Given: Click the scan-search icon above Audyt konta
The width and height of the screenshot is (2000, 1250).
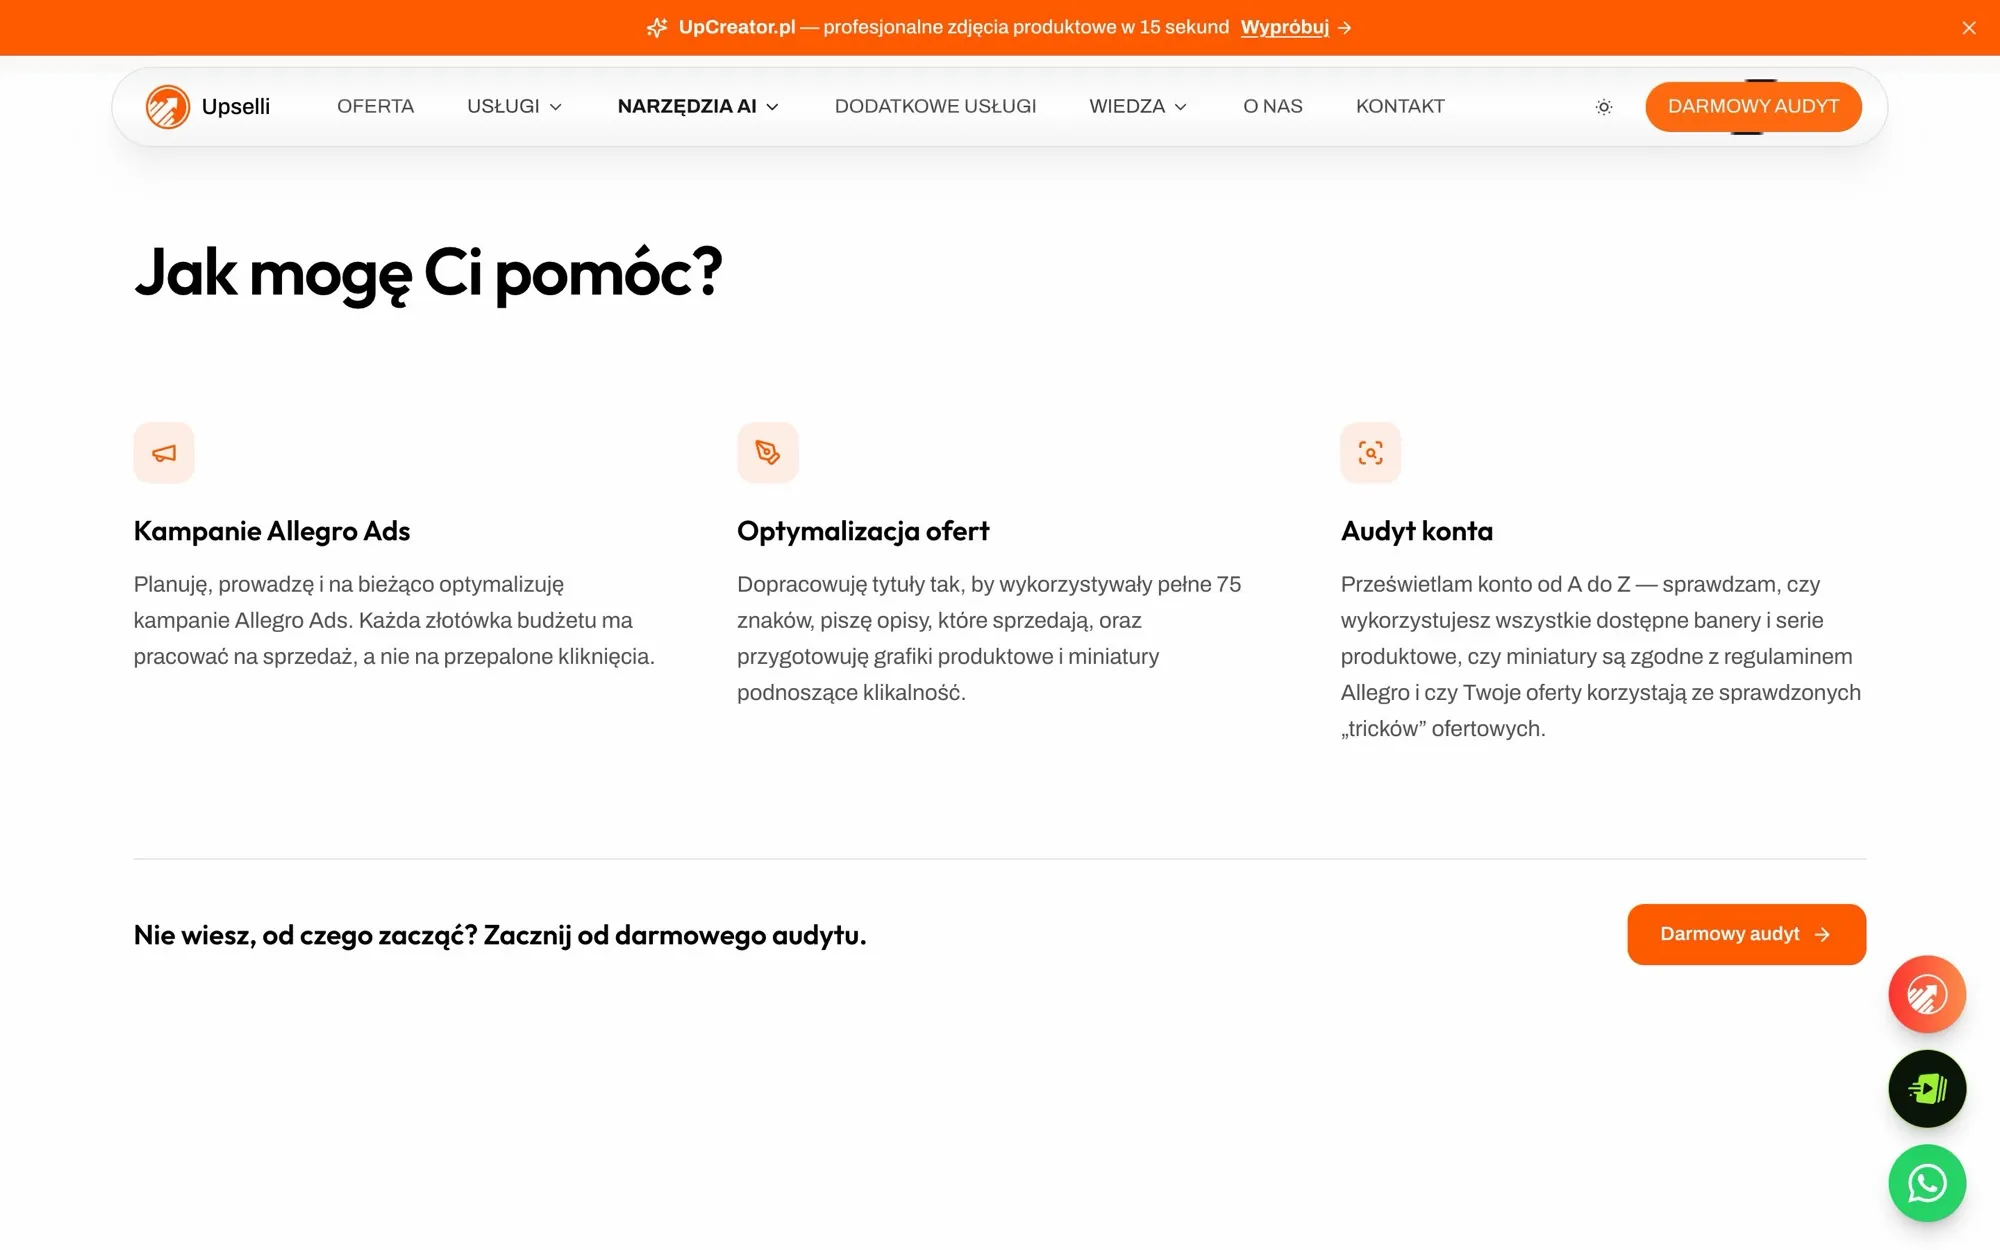Looking at the screenshot, I should [x=1371, y=453].
